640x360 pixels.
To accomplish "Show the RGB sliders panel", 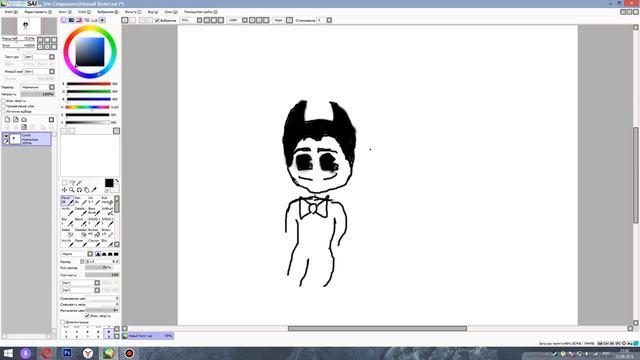I will (71, 20).
